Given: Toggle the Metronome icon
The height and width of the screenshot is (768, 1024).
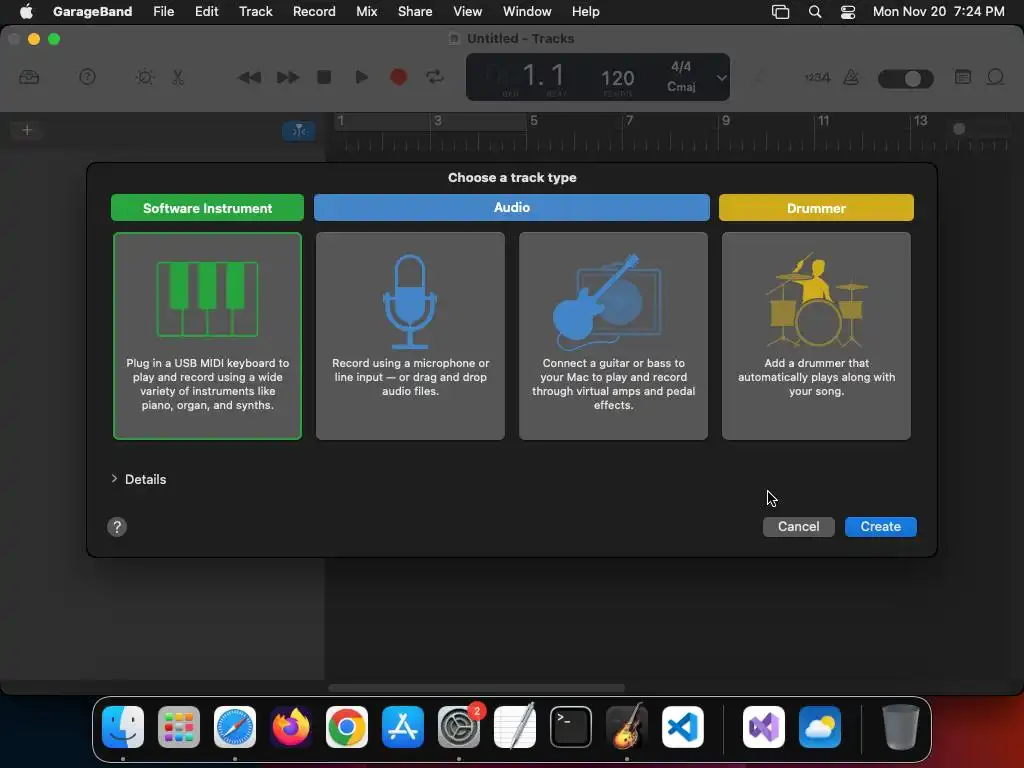Looking at the screenshot, I should coord(851,77).
